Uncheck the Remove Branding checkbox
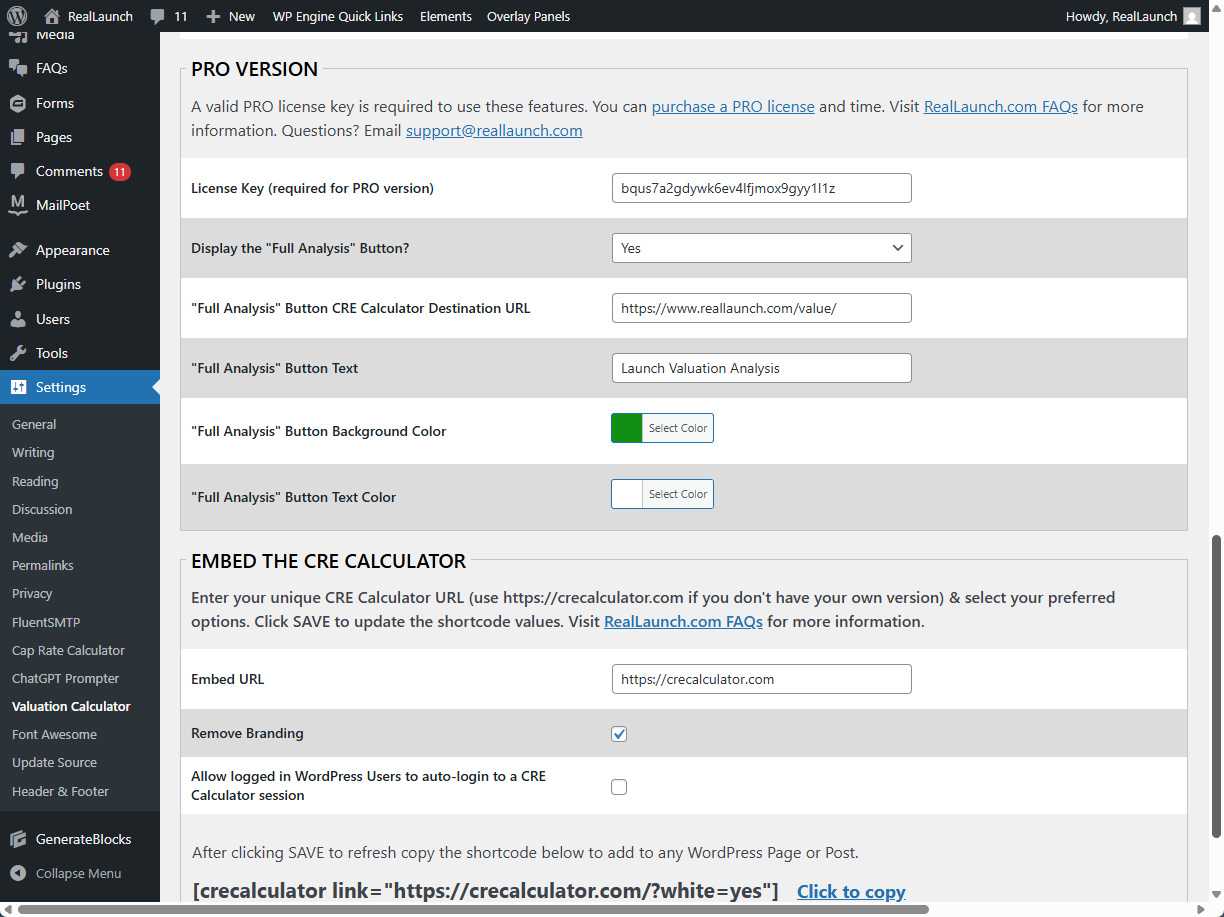This screenshot has height=917, width=1224. 619,734
